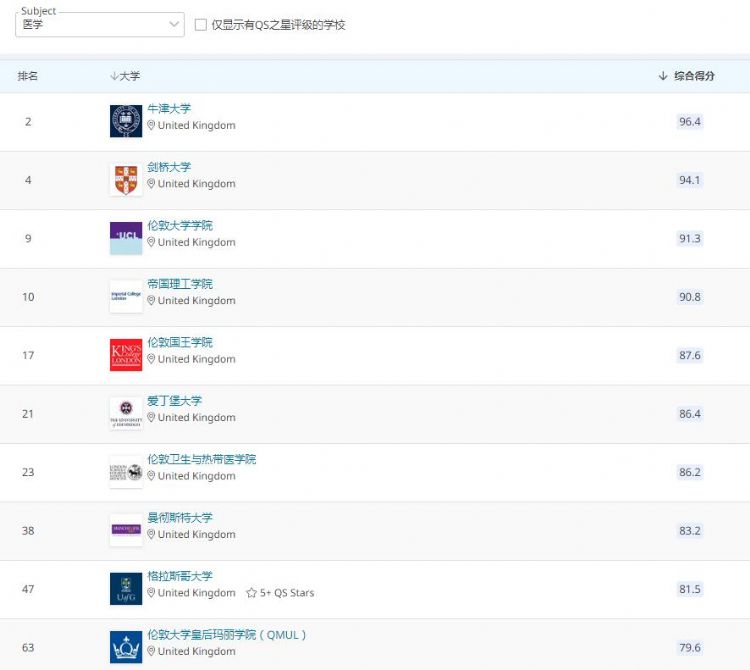Click the purple UCL logo
750x670 pixels.
pyautogui.click(x=126, y=238)
